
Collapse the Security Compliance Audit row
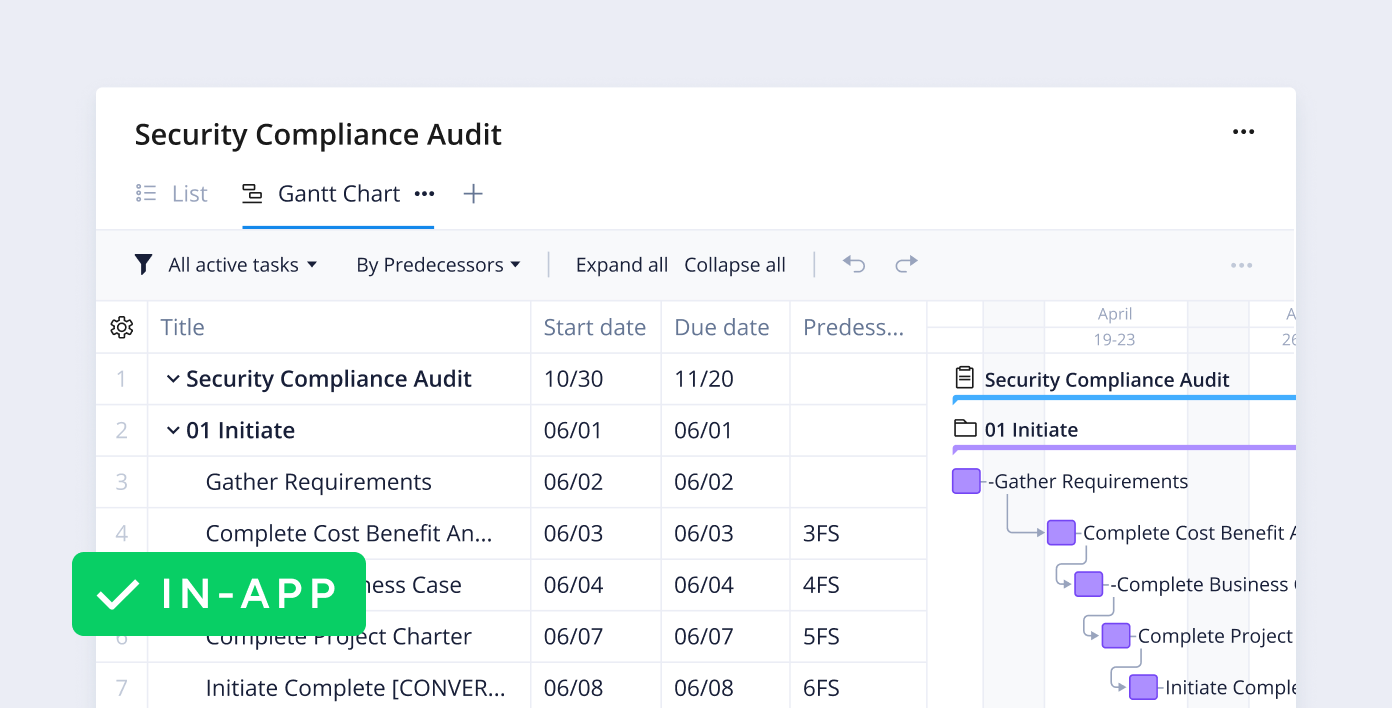(173, 379)
